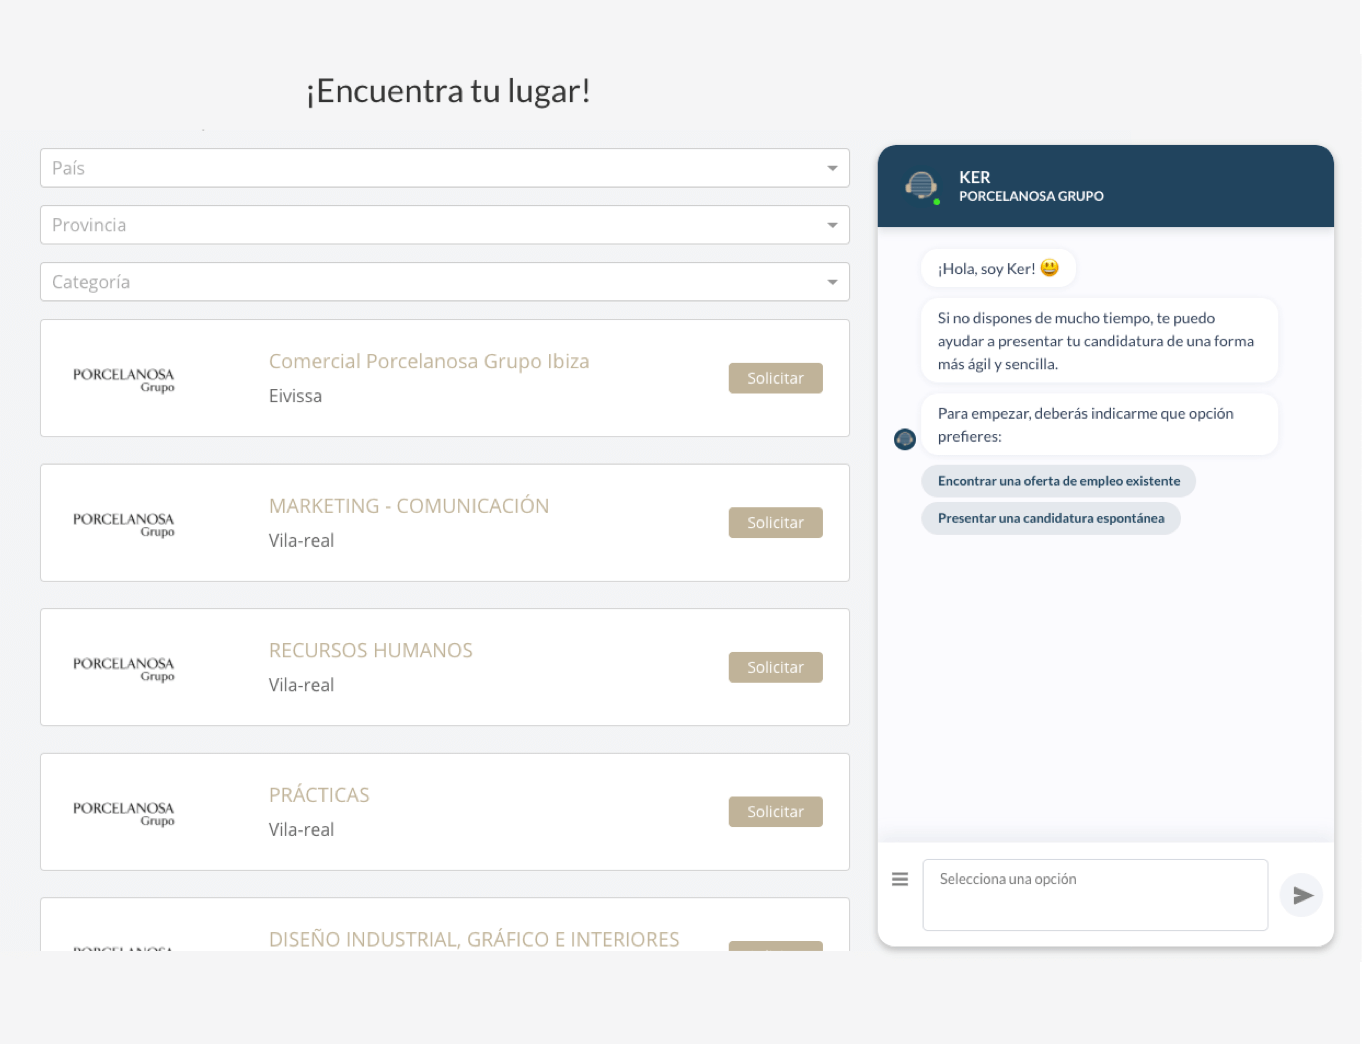The width and height of the screenshot is (1362, 1044).
Task: Open PRÁCTICAS job title
Action: [x=319, y=795]
